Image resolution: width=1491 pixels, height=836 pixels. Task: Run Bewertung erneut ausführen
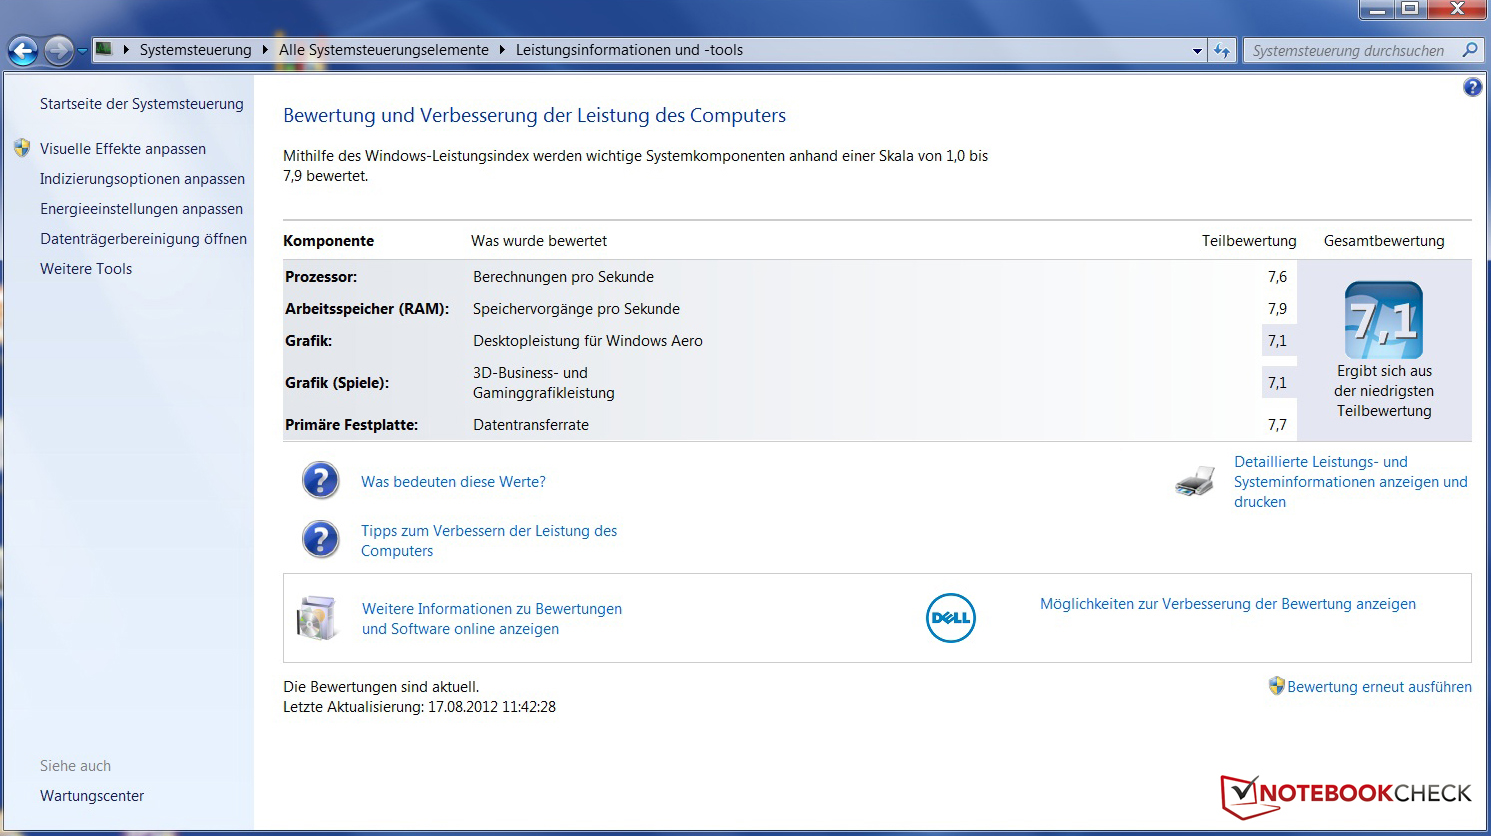coord(1379,687)
